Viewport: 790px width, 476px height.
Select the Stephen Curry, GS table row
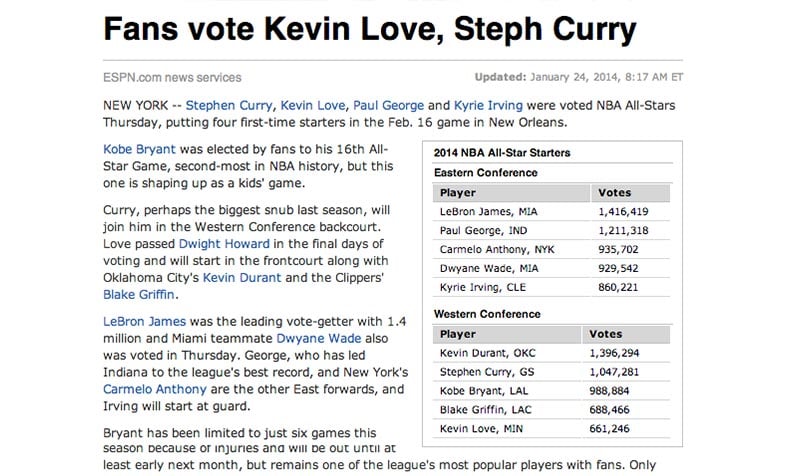click(552, 372)
